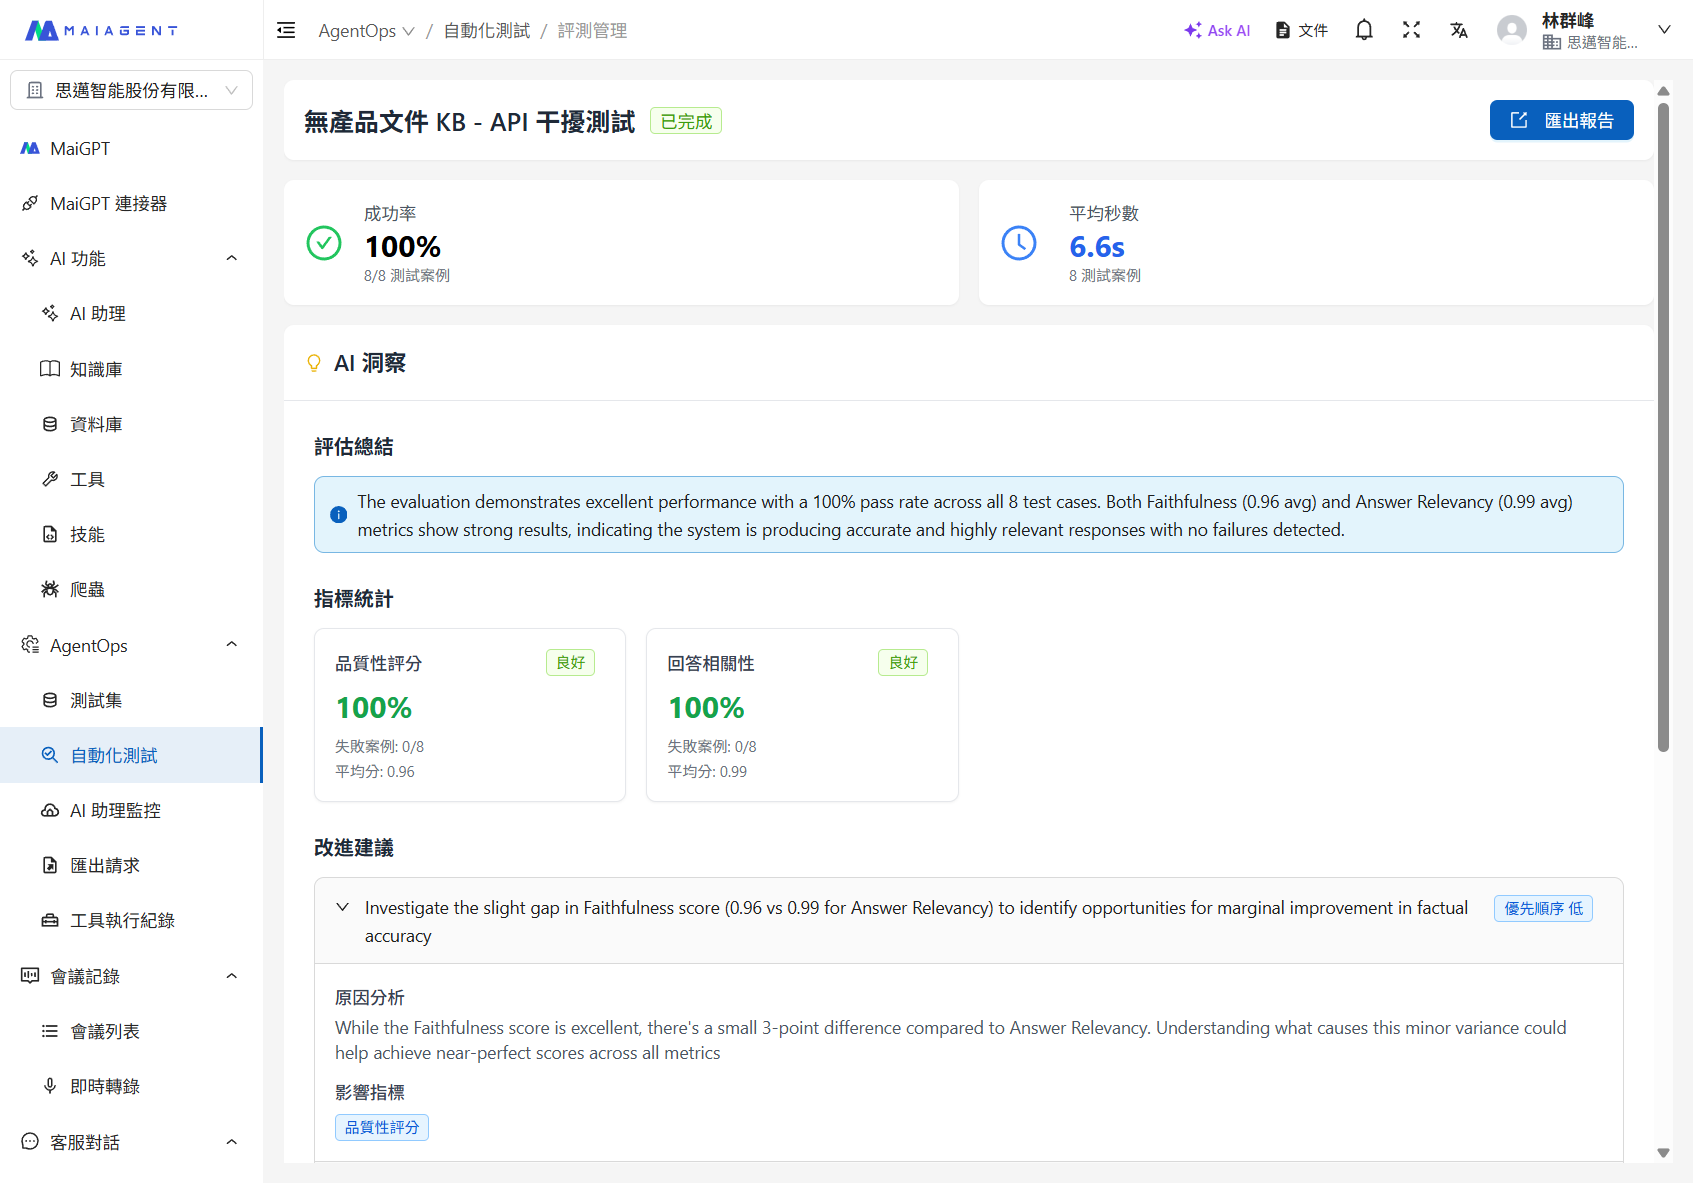Open 工具執行紀錄 menu item
This screenshot has width=1693, height=1183.
131,920
